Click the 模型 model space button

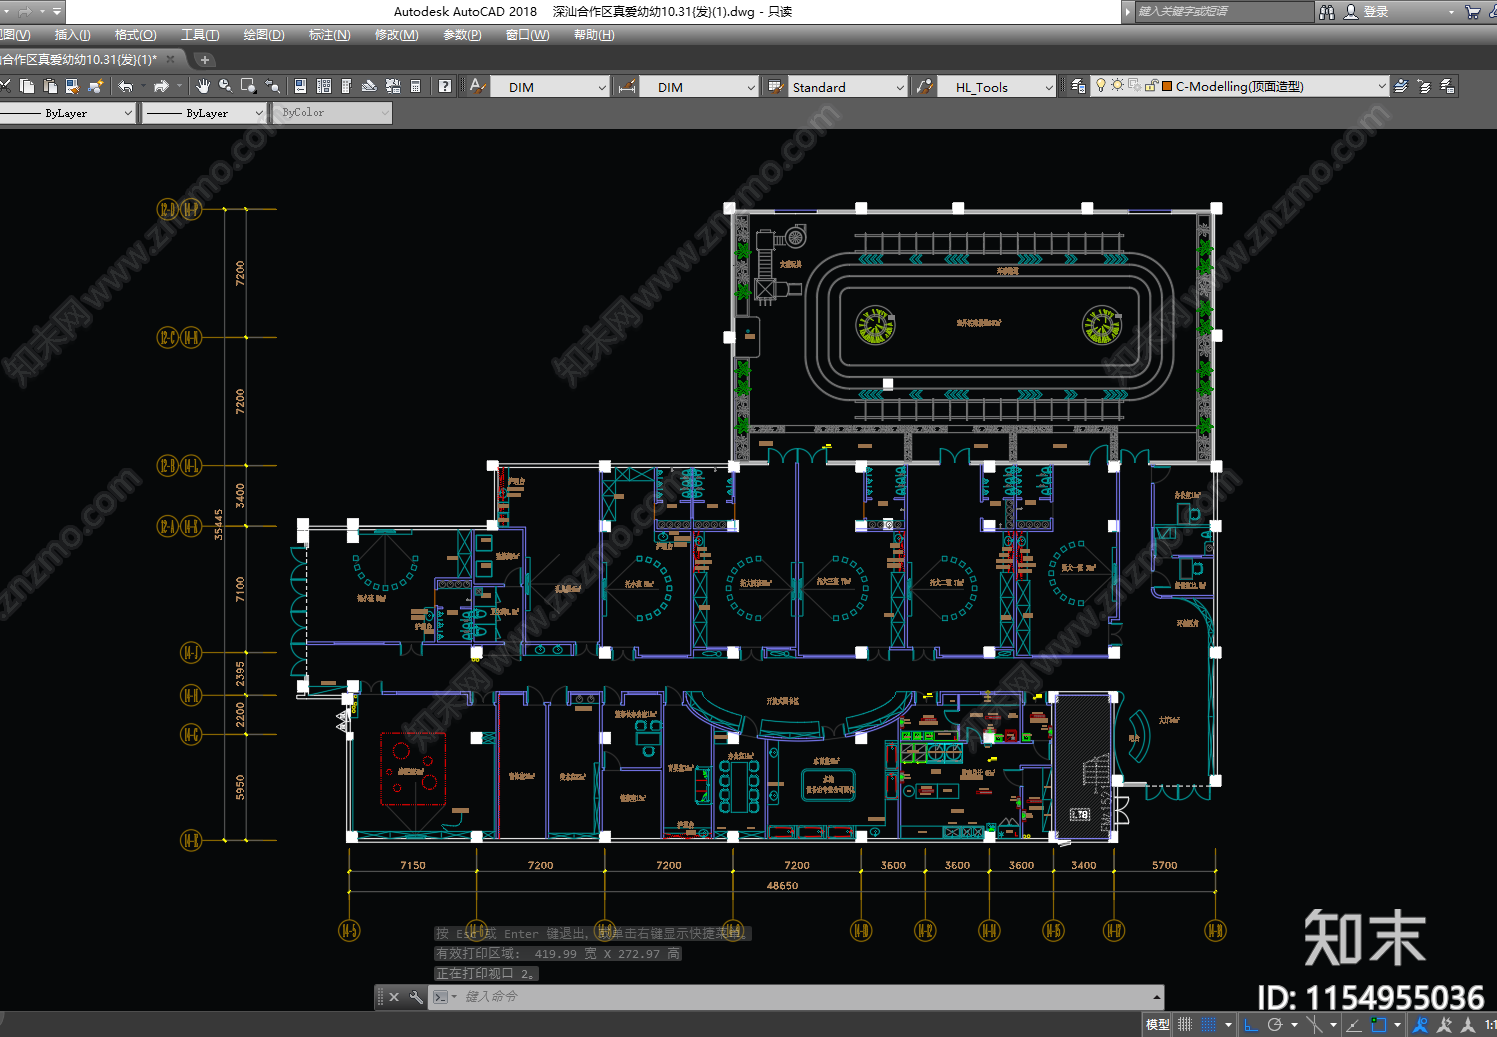coord(1158,1025)
